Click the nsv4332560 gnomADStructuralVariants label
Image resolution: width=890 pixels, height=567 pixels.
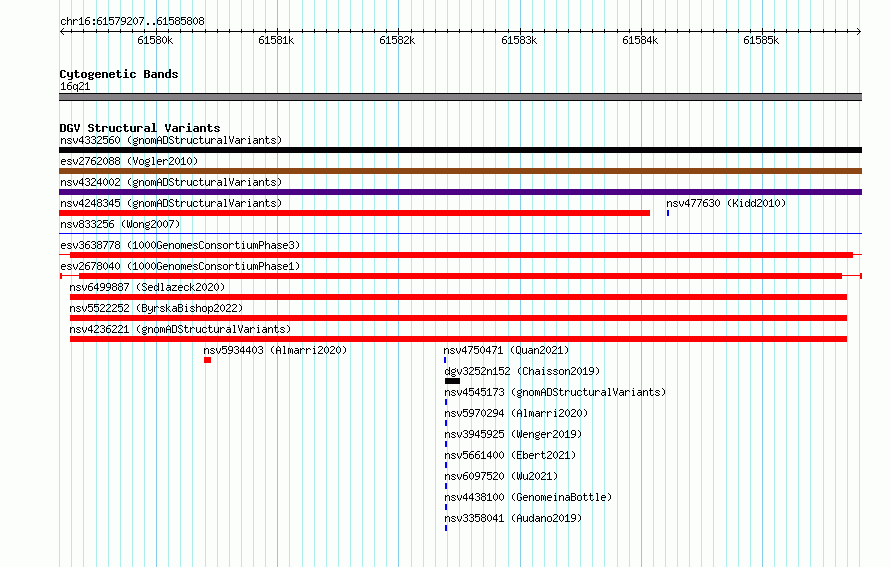pyautogui.click(x=171, y=140)
